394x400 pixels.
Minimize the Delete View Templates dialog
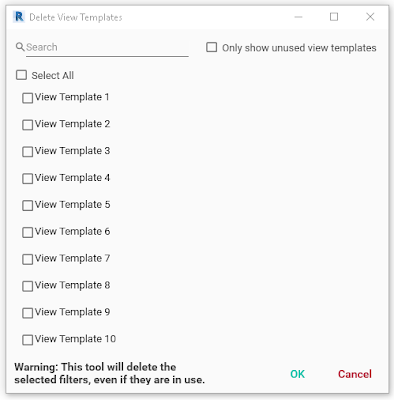coord(298,17)
